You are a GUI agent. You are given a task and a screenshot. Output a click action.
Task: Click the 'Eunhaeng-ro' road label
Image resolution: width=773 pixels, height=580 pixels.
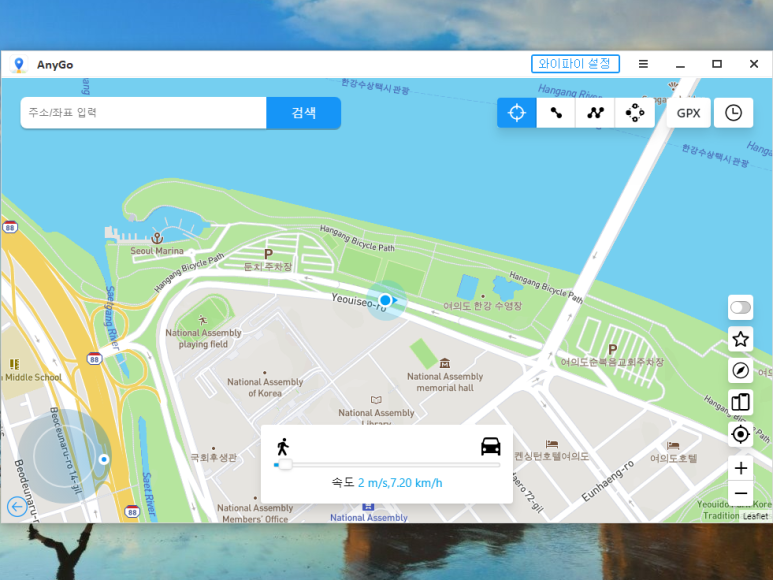(x=608, y=481)
